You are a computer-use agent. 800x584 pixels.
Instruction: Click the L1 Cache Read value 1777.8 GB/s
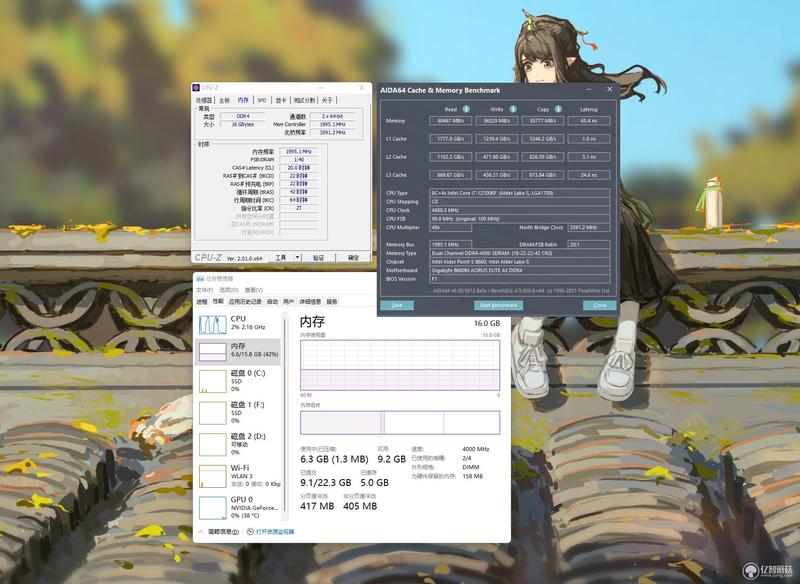click(x=451, y=139)
